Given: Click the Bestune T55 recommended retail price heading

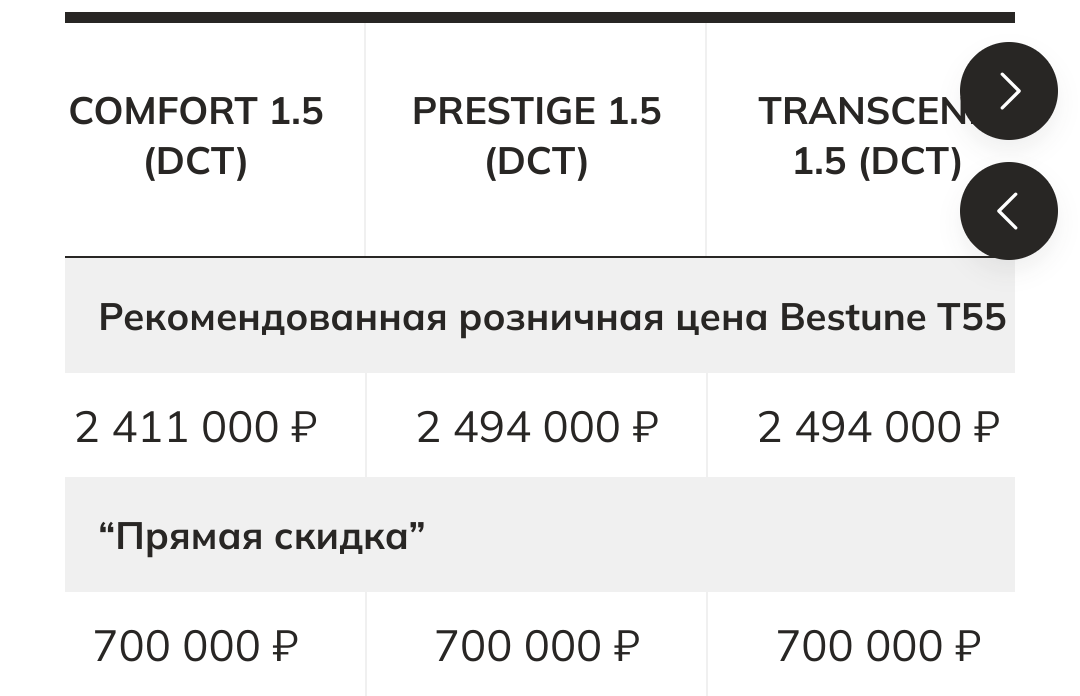Looking at the screenshot, I should coord(552,317).
